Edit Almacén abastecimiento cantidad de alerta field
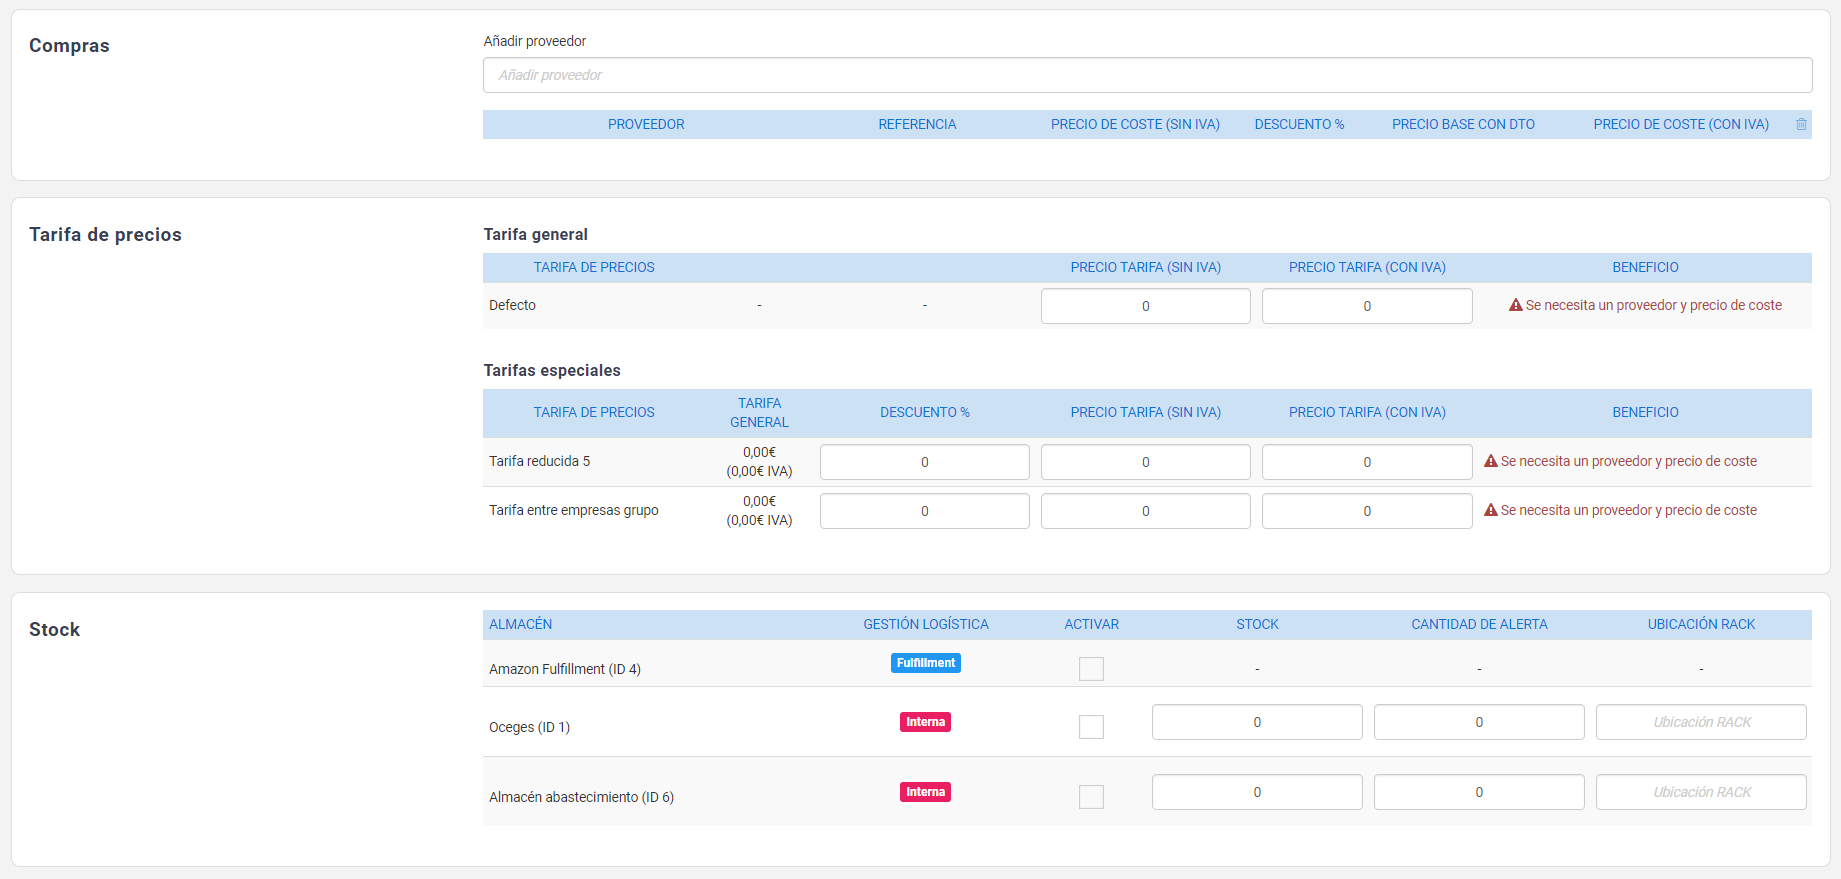This screenshot has height=879, width=1841. click(1479, 792)
